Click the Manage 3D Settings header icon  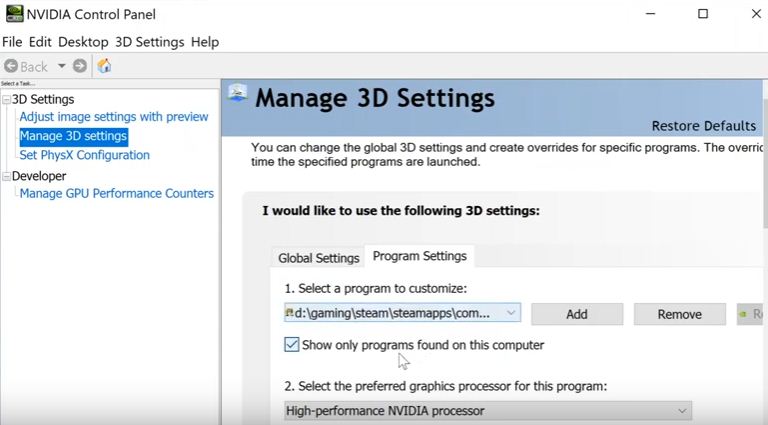point(238,94)
